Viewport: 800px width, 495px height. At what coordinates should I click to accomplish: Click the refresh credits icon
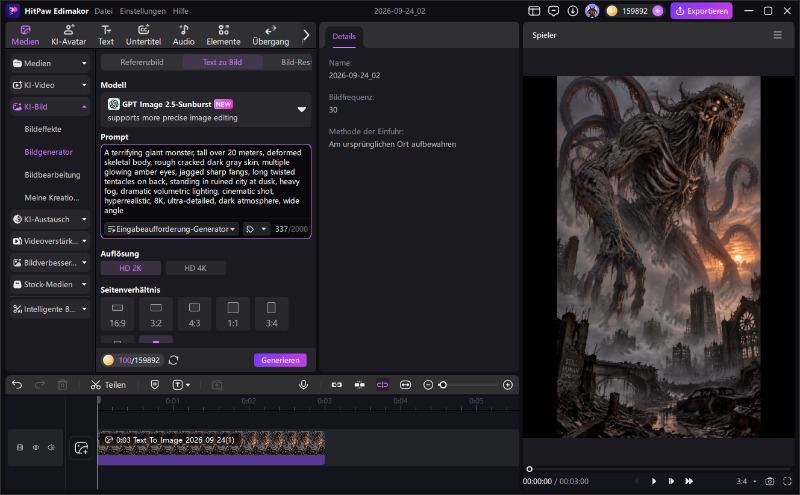[x=173, y=360]
